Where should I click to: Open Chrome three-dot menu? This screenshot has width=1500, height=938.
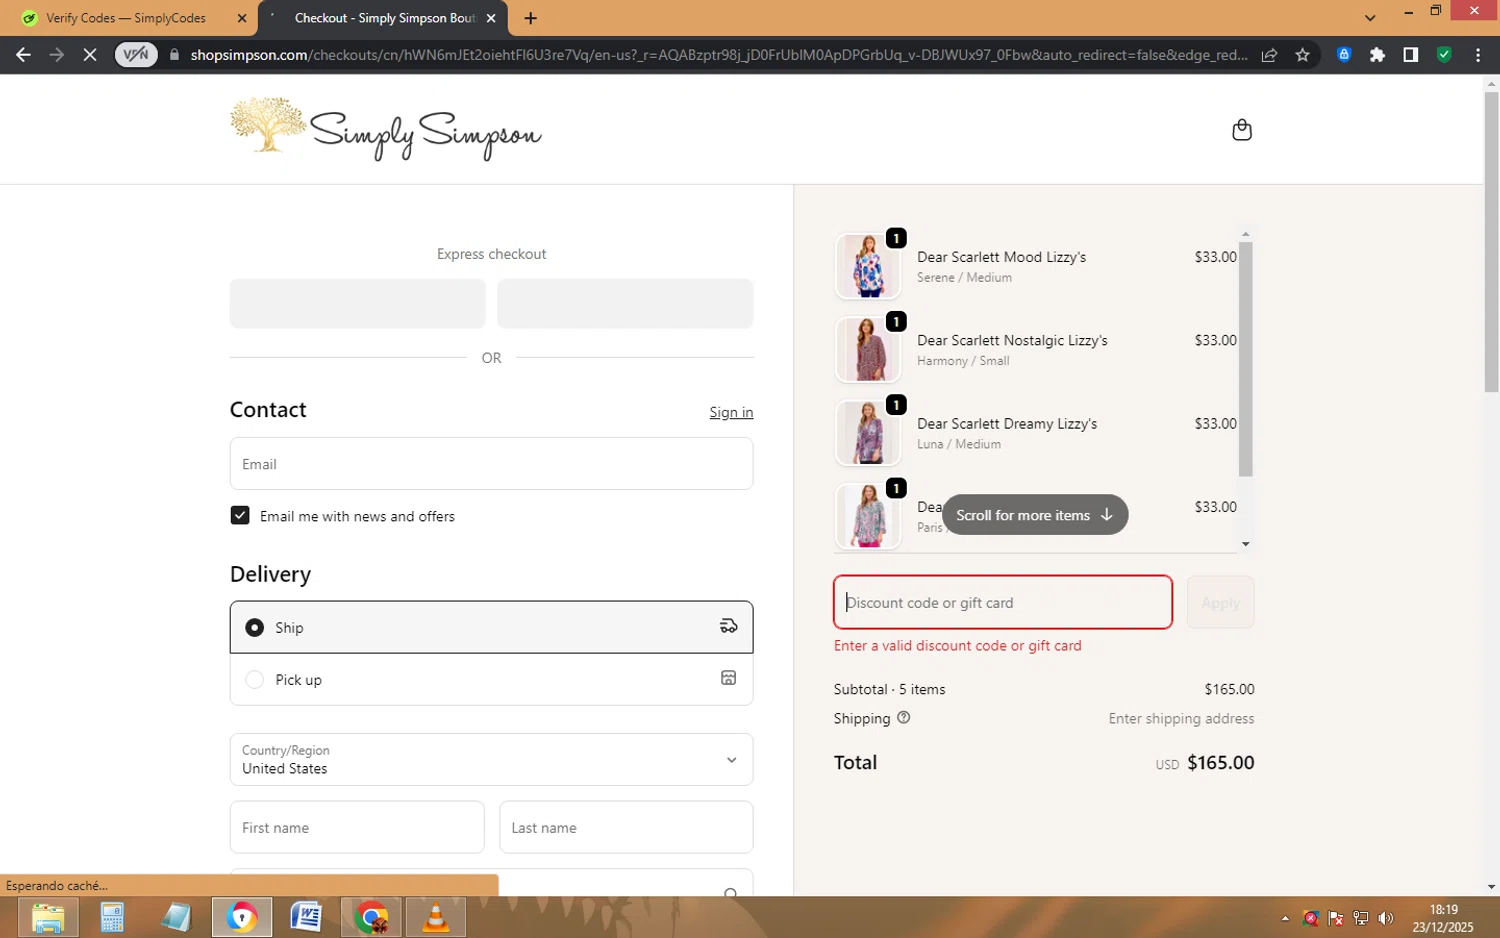click(x=1477, y=55)
